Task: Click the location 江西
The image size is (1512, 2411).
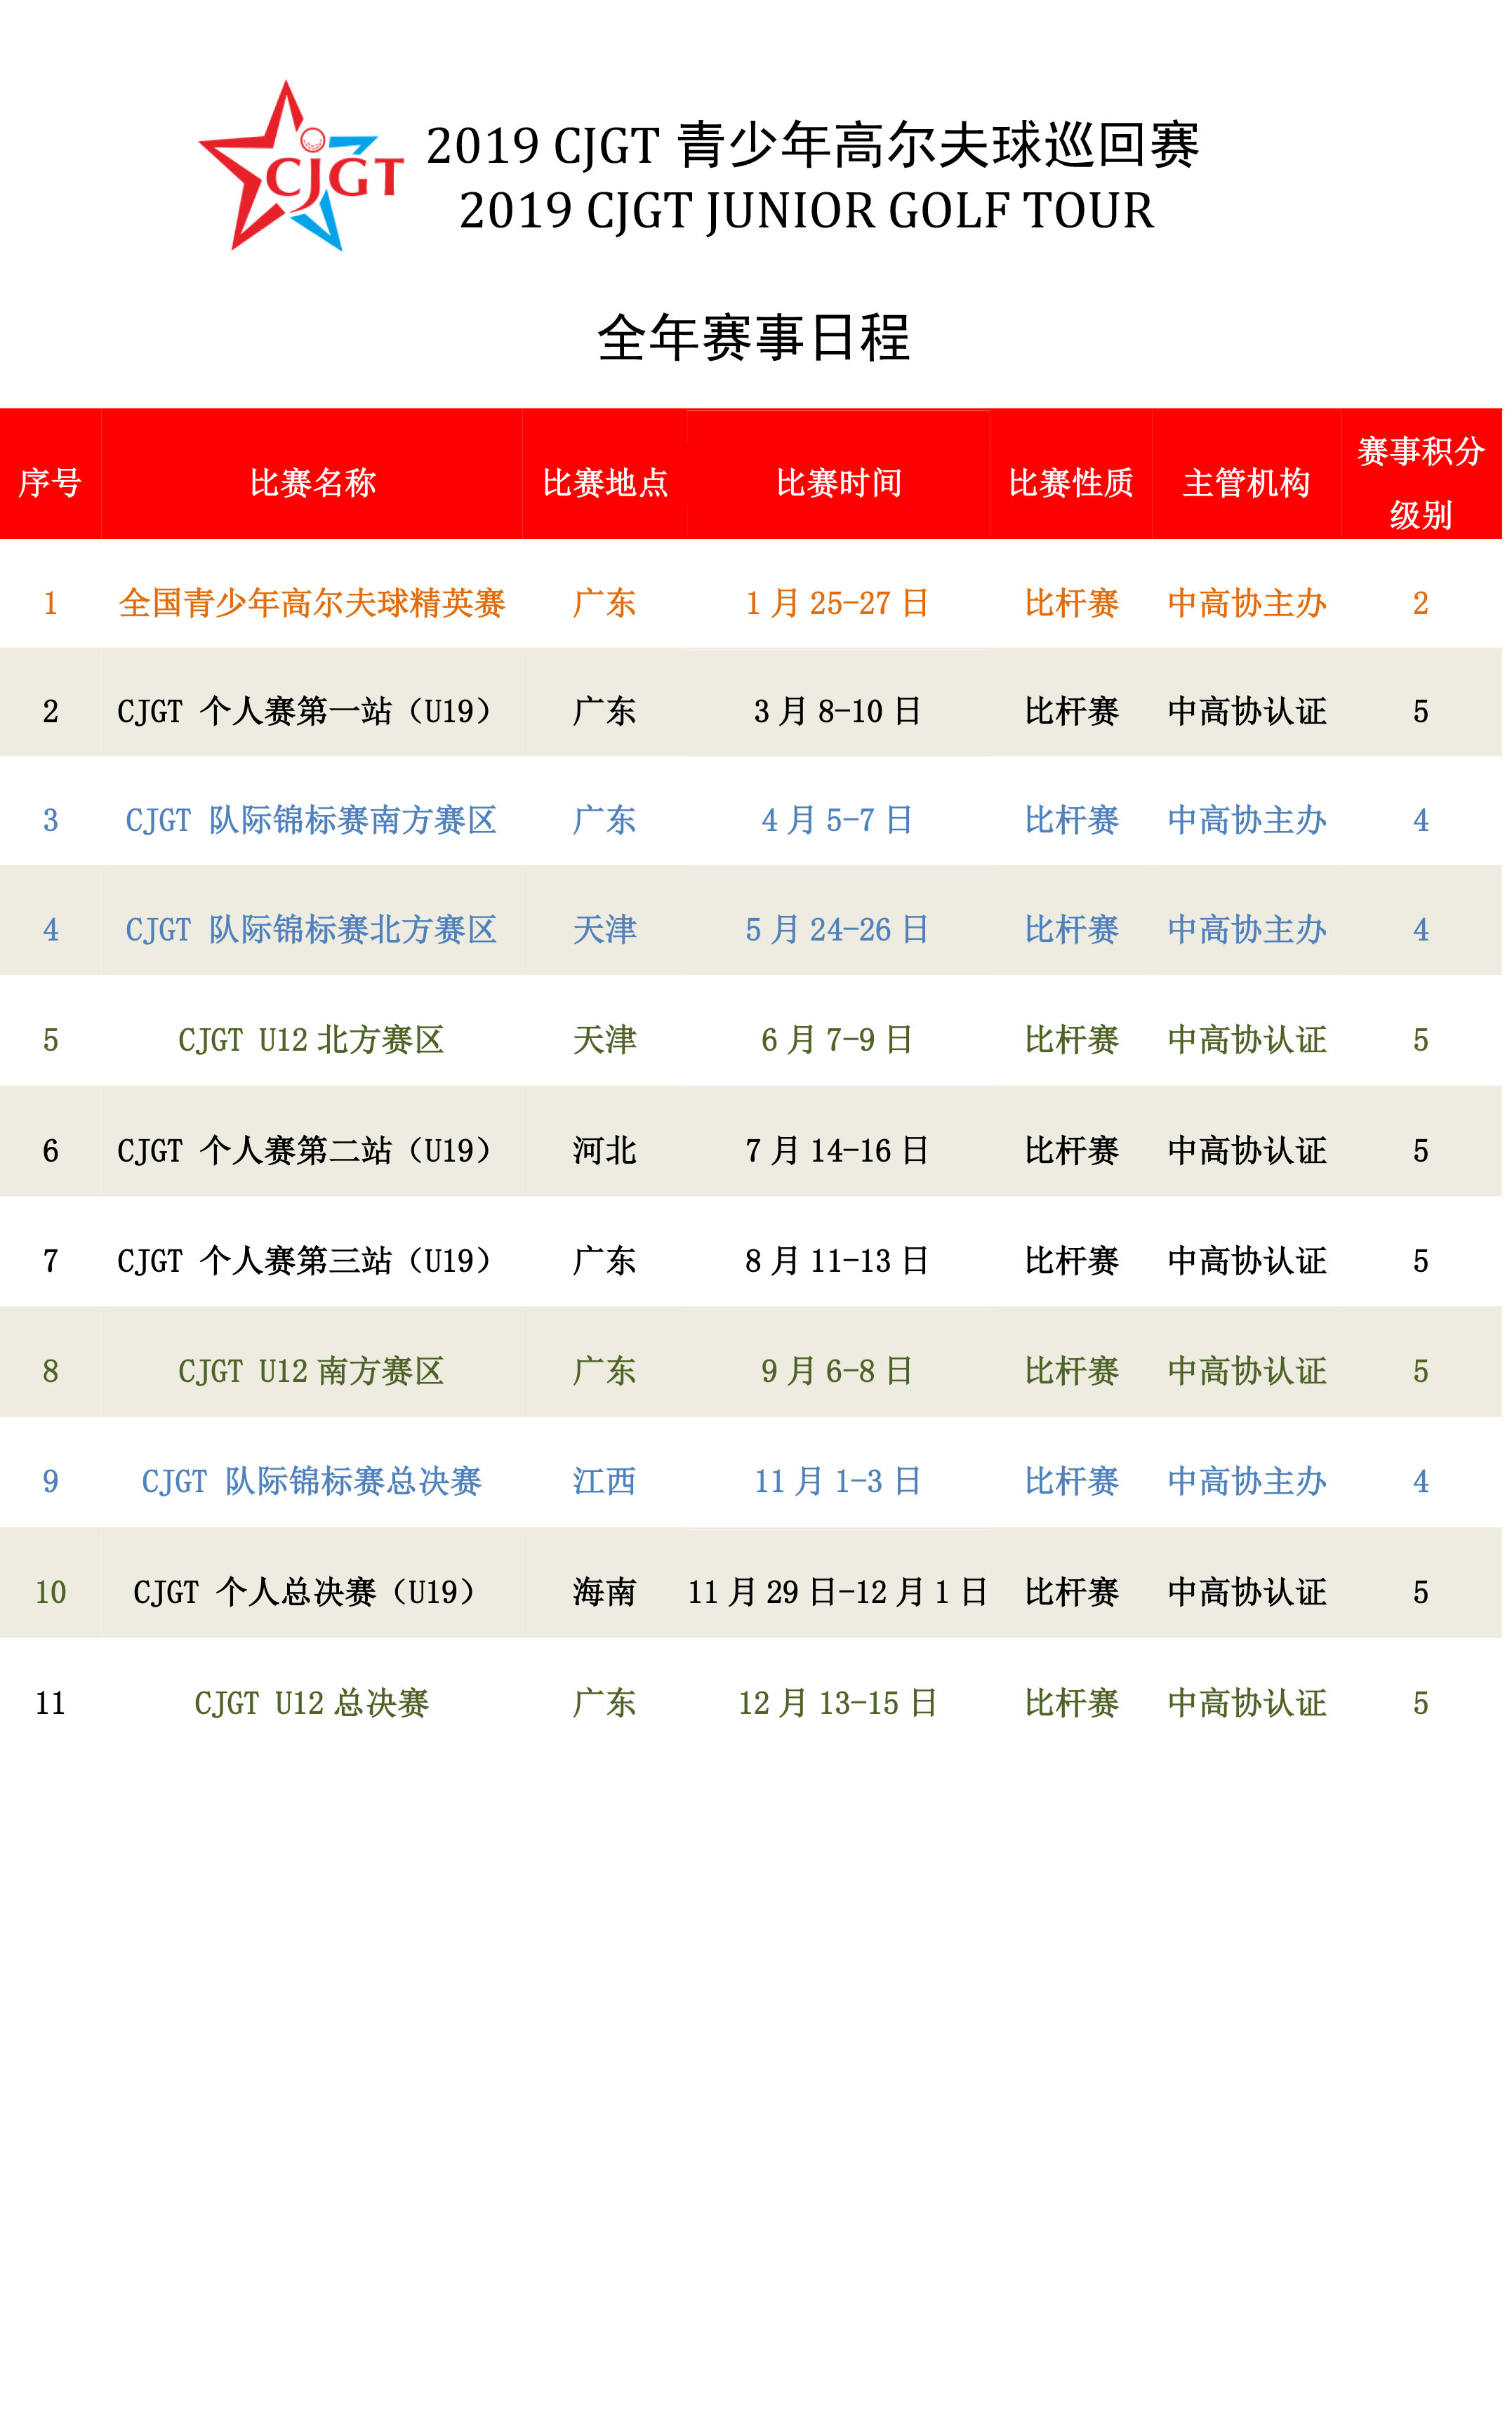Action: [x=605, y=1481]
